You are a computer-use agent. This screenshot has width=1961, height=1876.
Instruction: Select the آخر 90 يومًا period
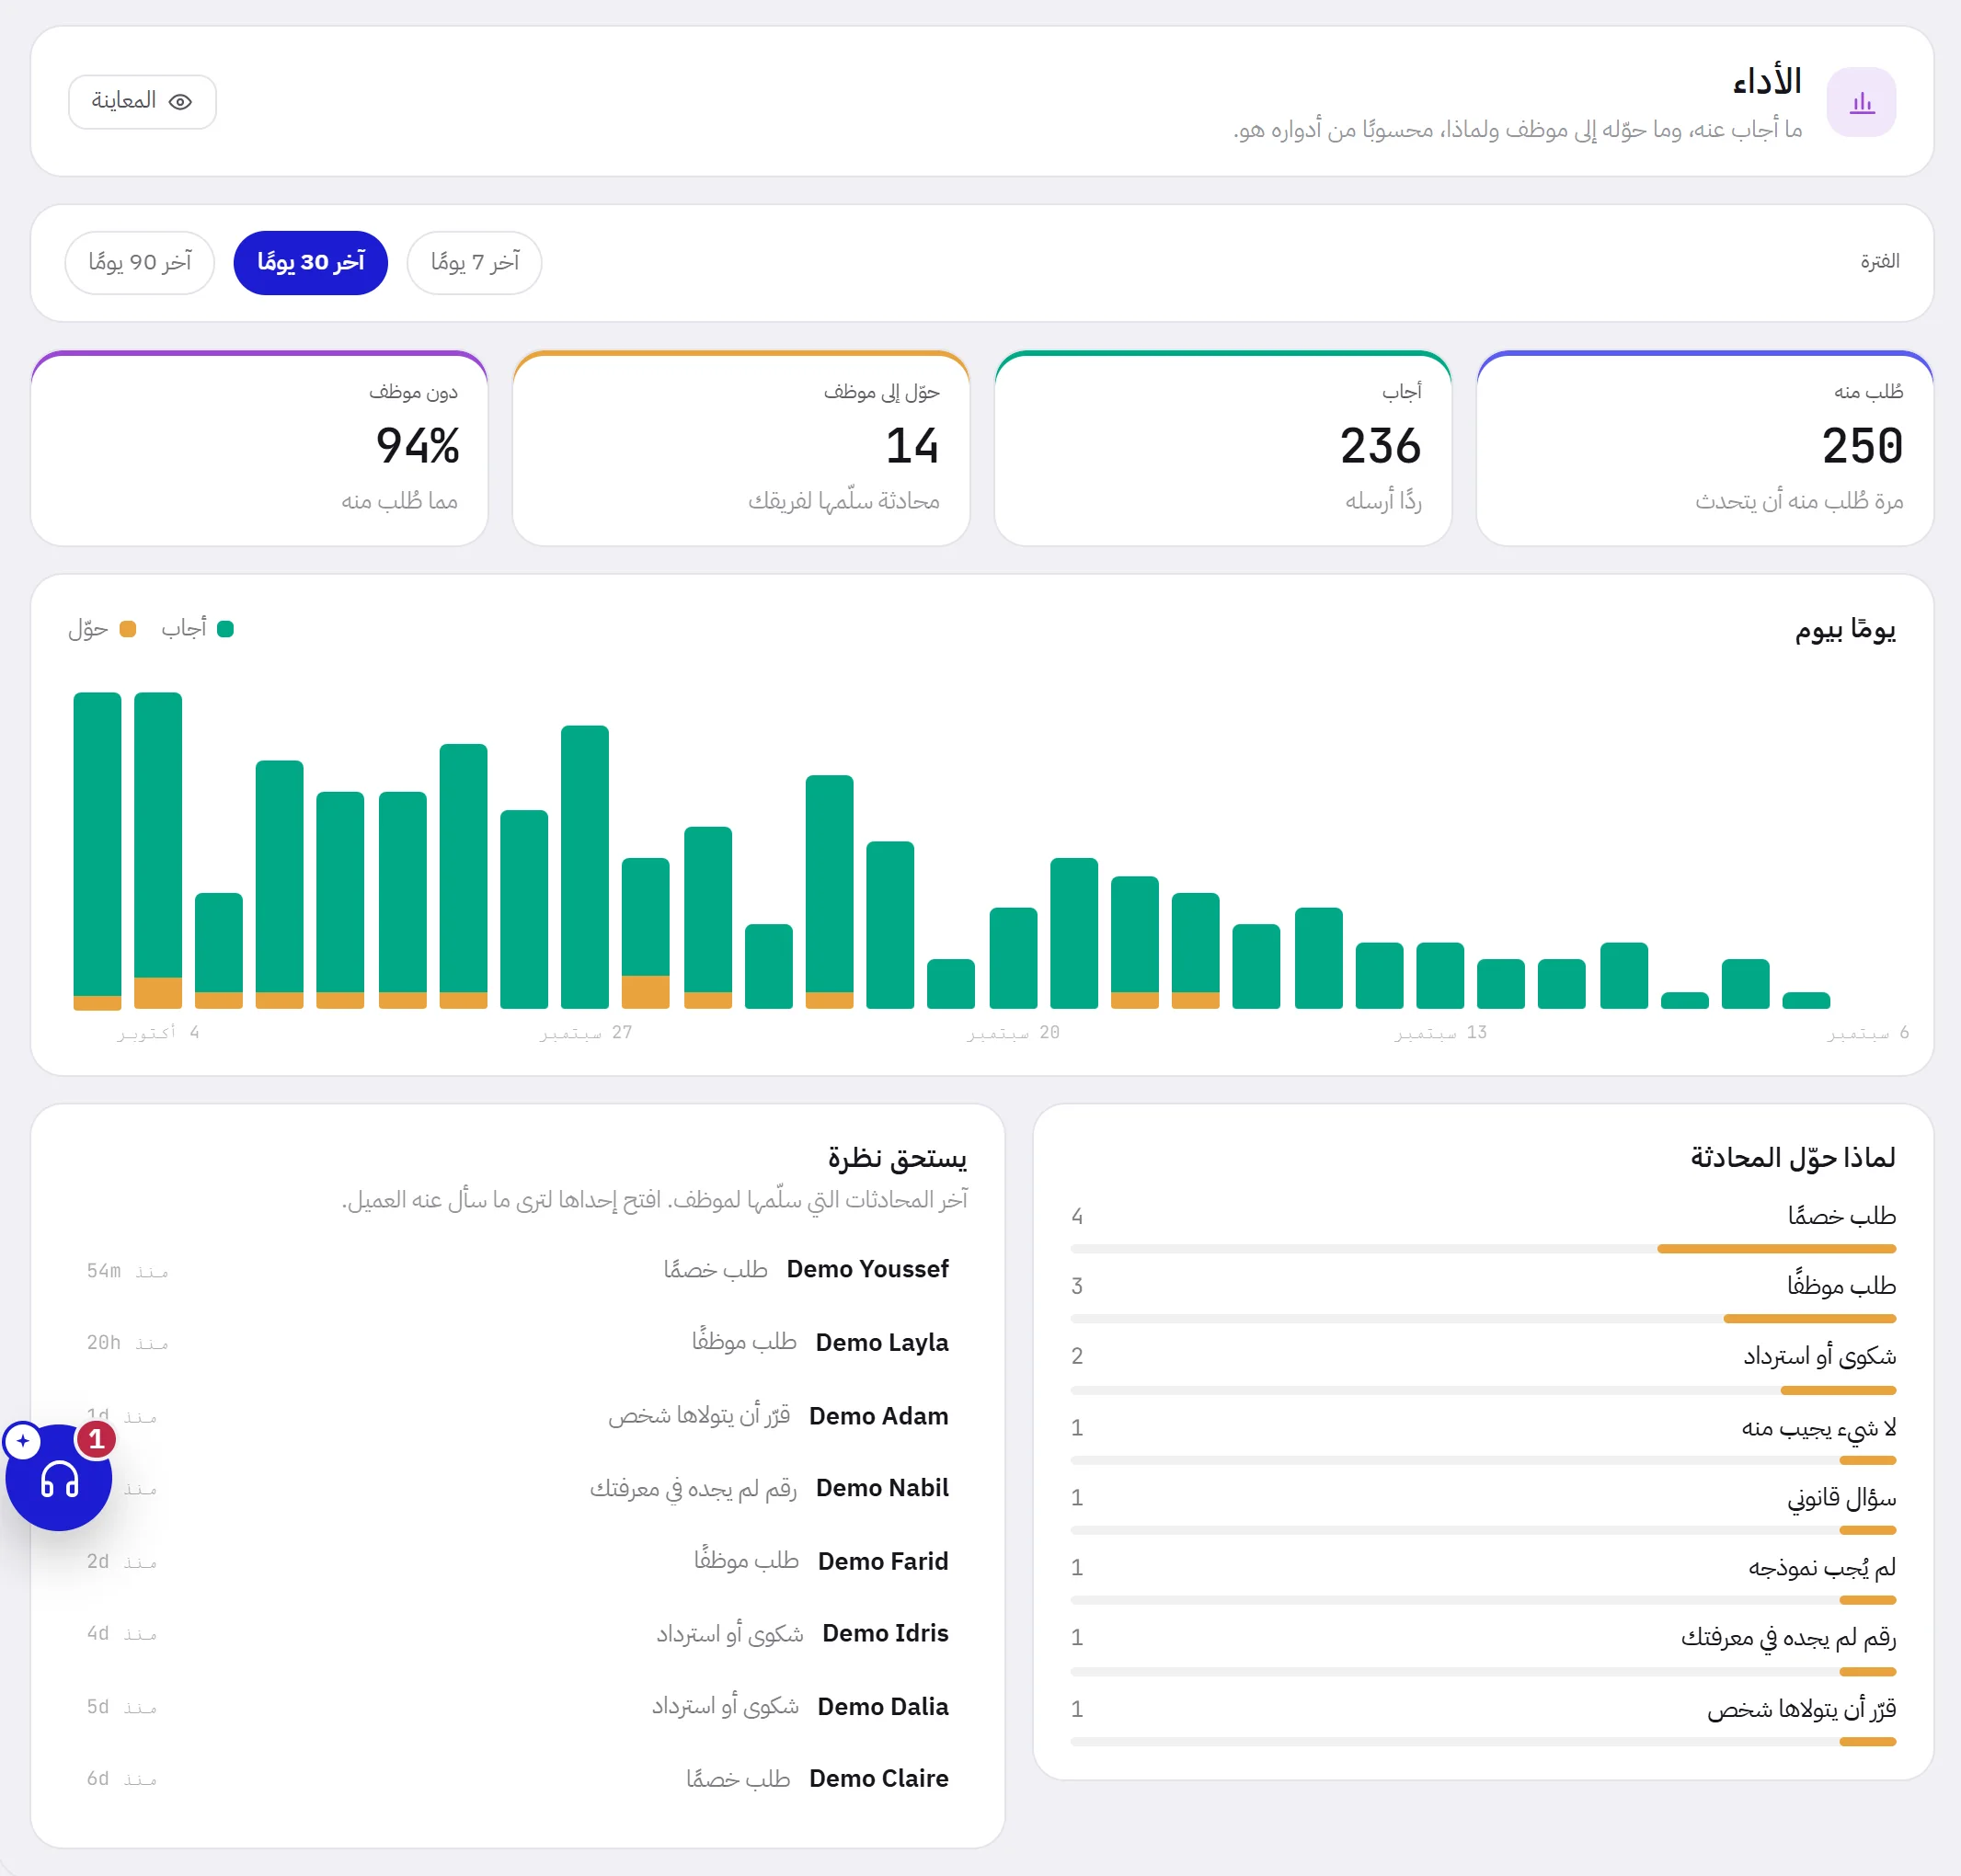[x=140, y=263]
